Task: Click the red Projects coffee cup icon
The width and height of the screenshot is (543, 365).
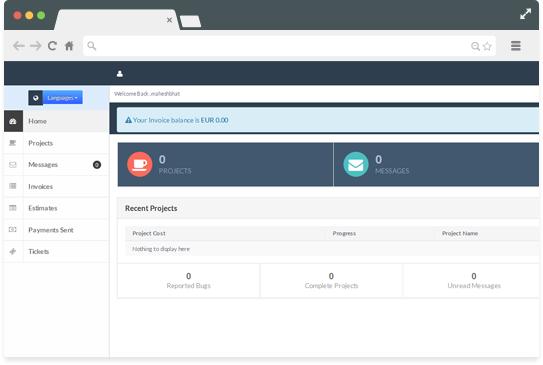Action: (x=140, y=164)
